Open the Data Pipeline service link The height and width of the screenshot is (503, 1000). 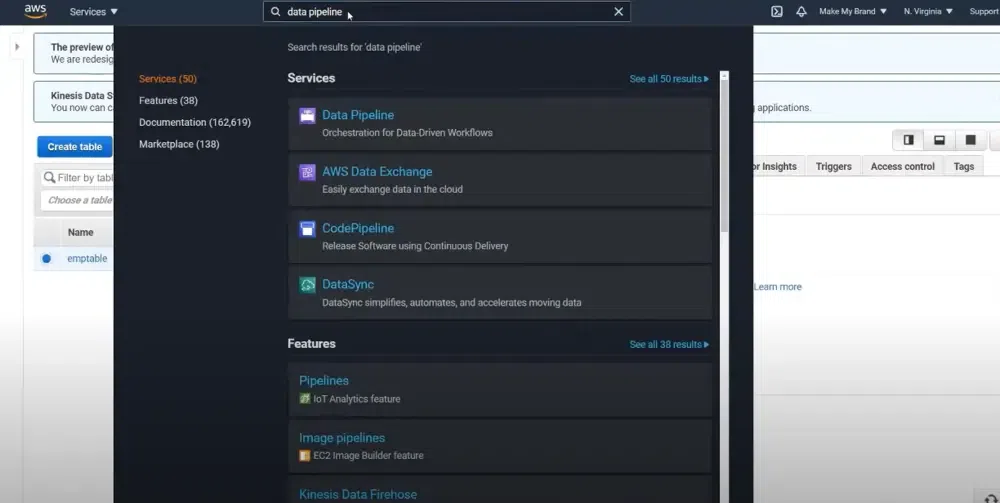(358, 115)
